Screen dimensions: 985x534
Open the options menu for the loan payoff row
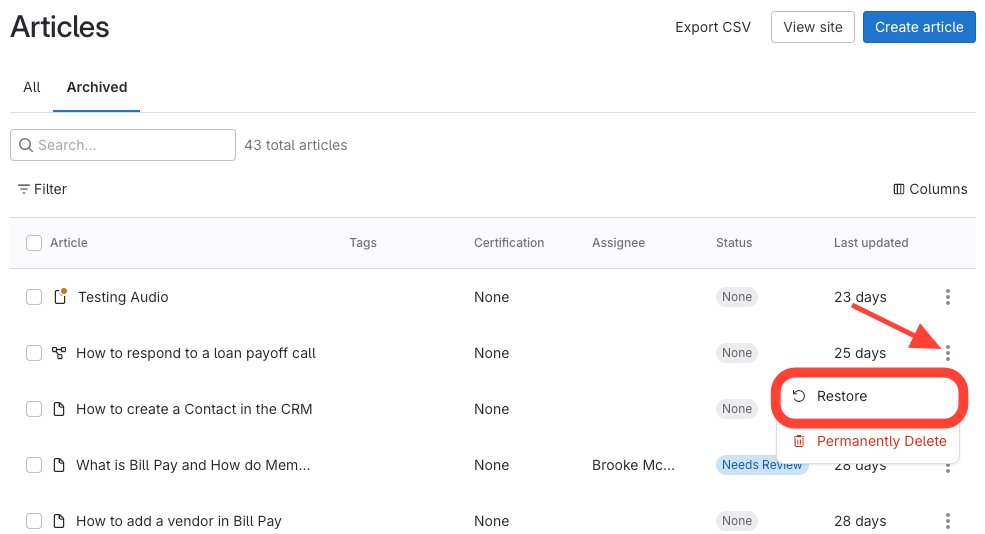(947, 352)
